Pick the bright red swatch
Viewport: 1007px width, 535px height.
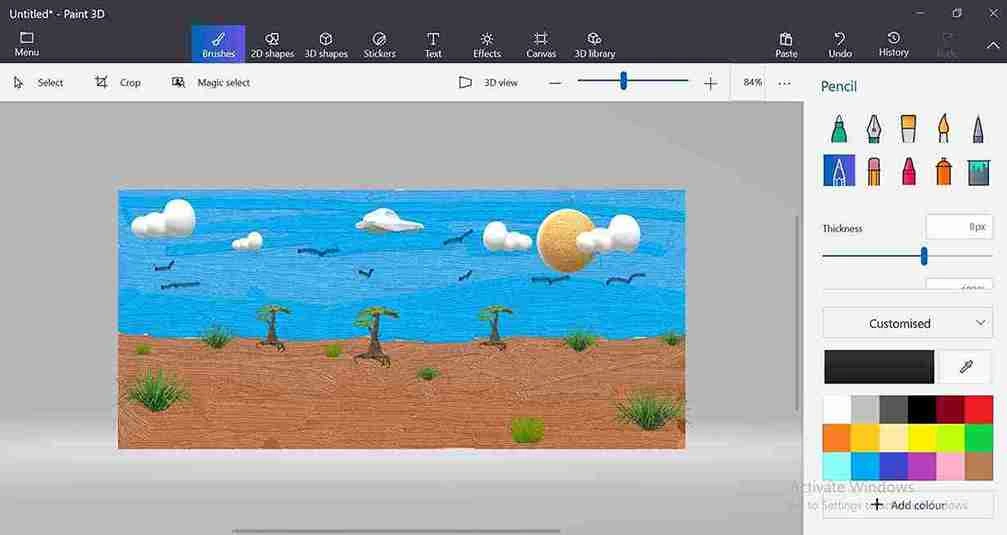click(x=979, y=410)
